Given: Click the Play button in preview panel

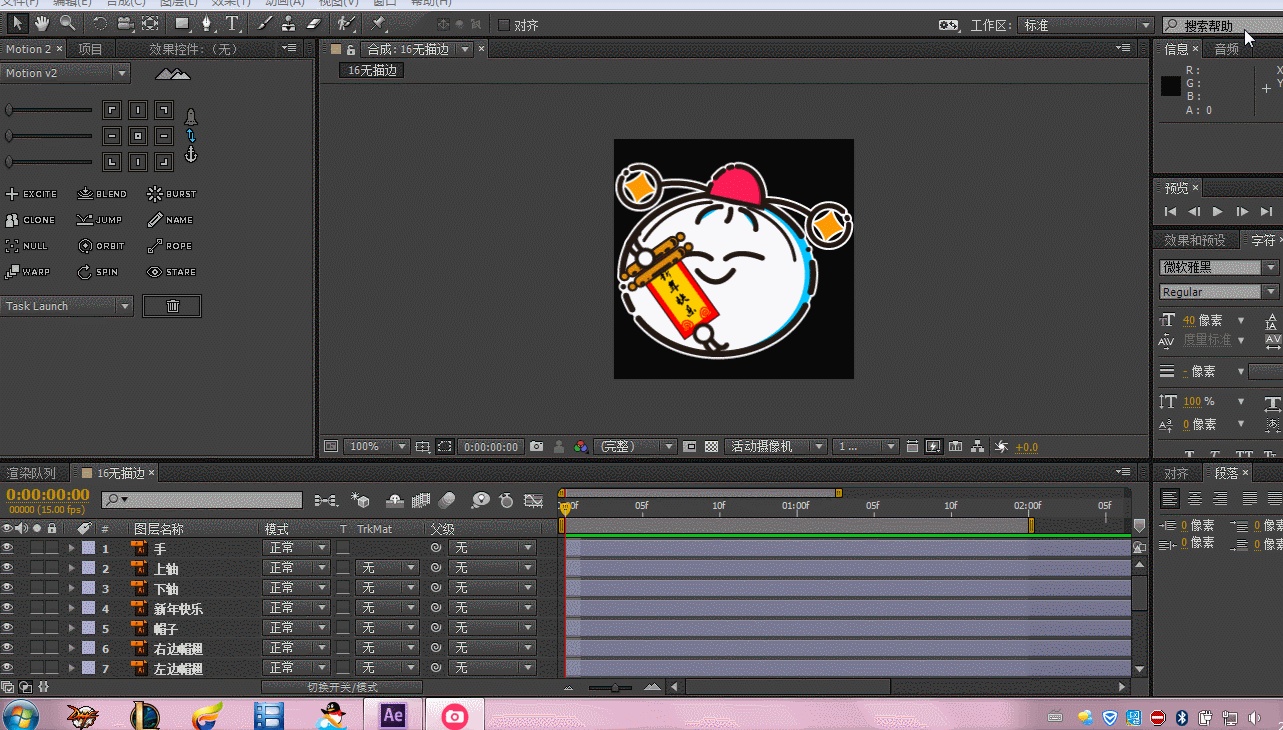Looking at the screenshot, I should tap(1217, 212).
